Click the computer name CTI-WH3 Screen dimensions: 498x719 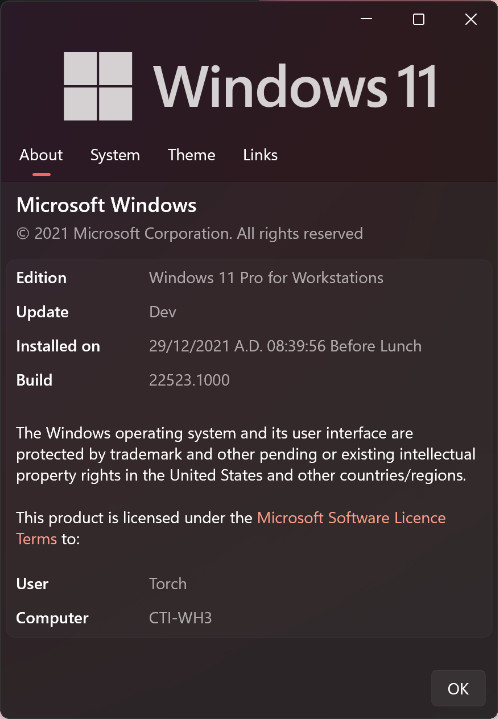coord(180,618)
